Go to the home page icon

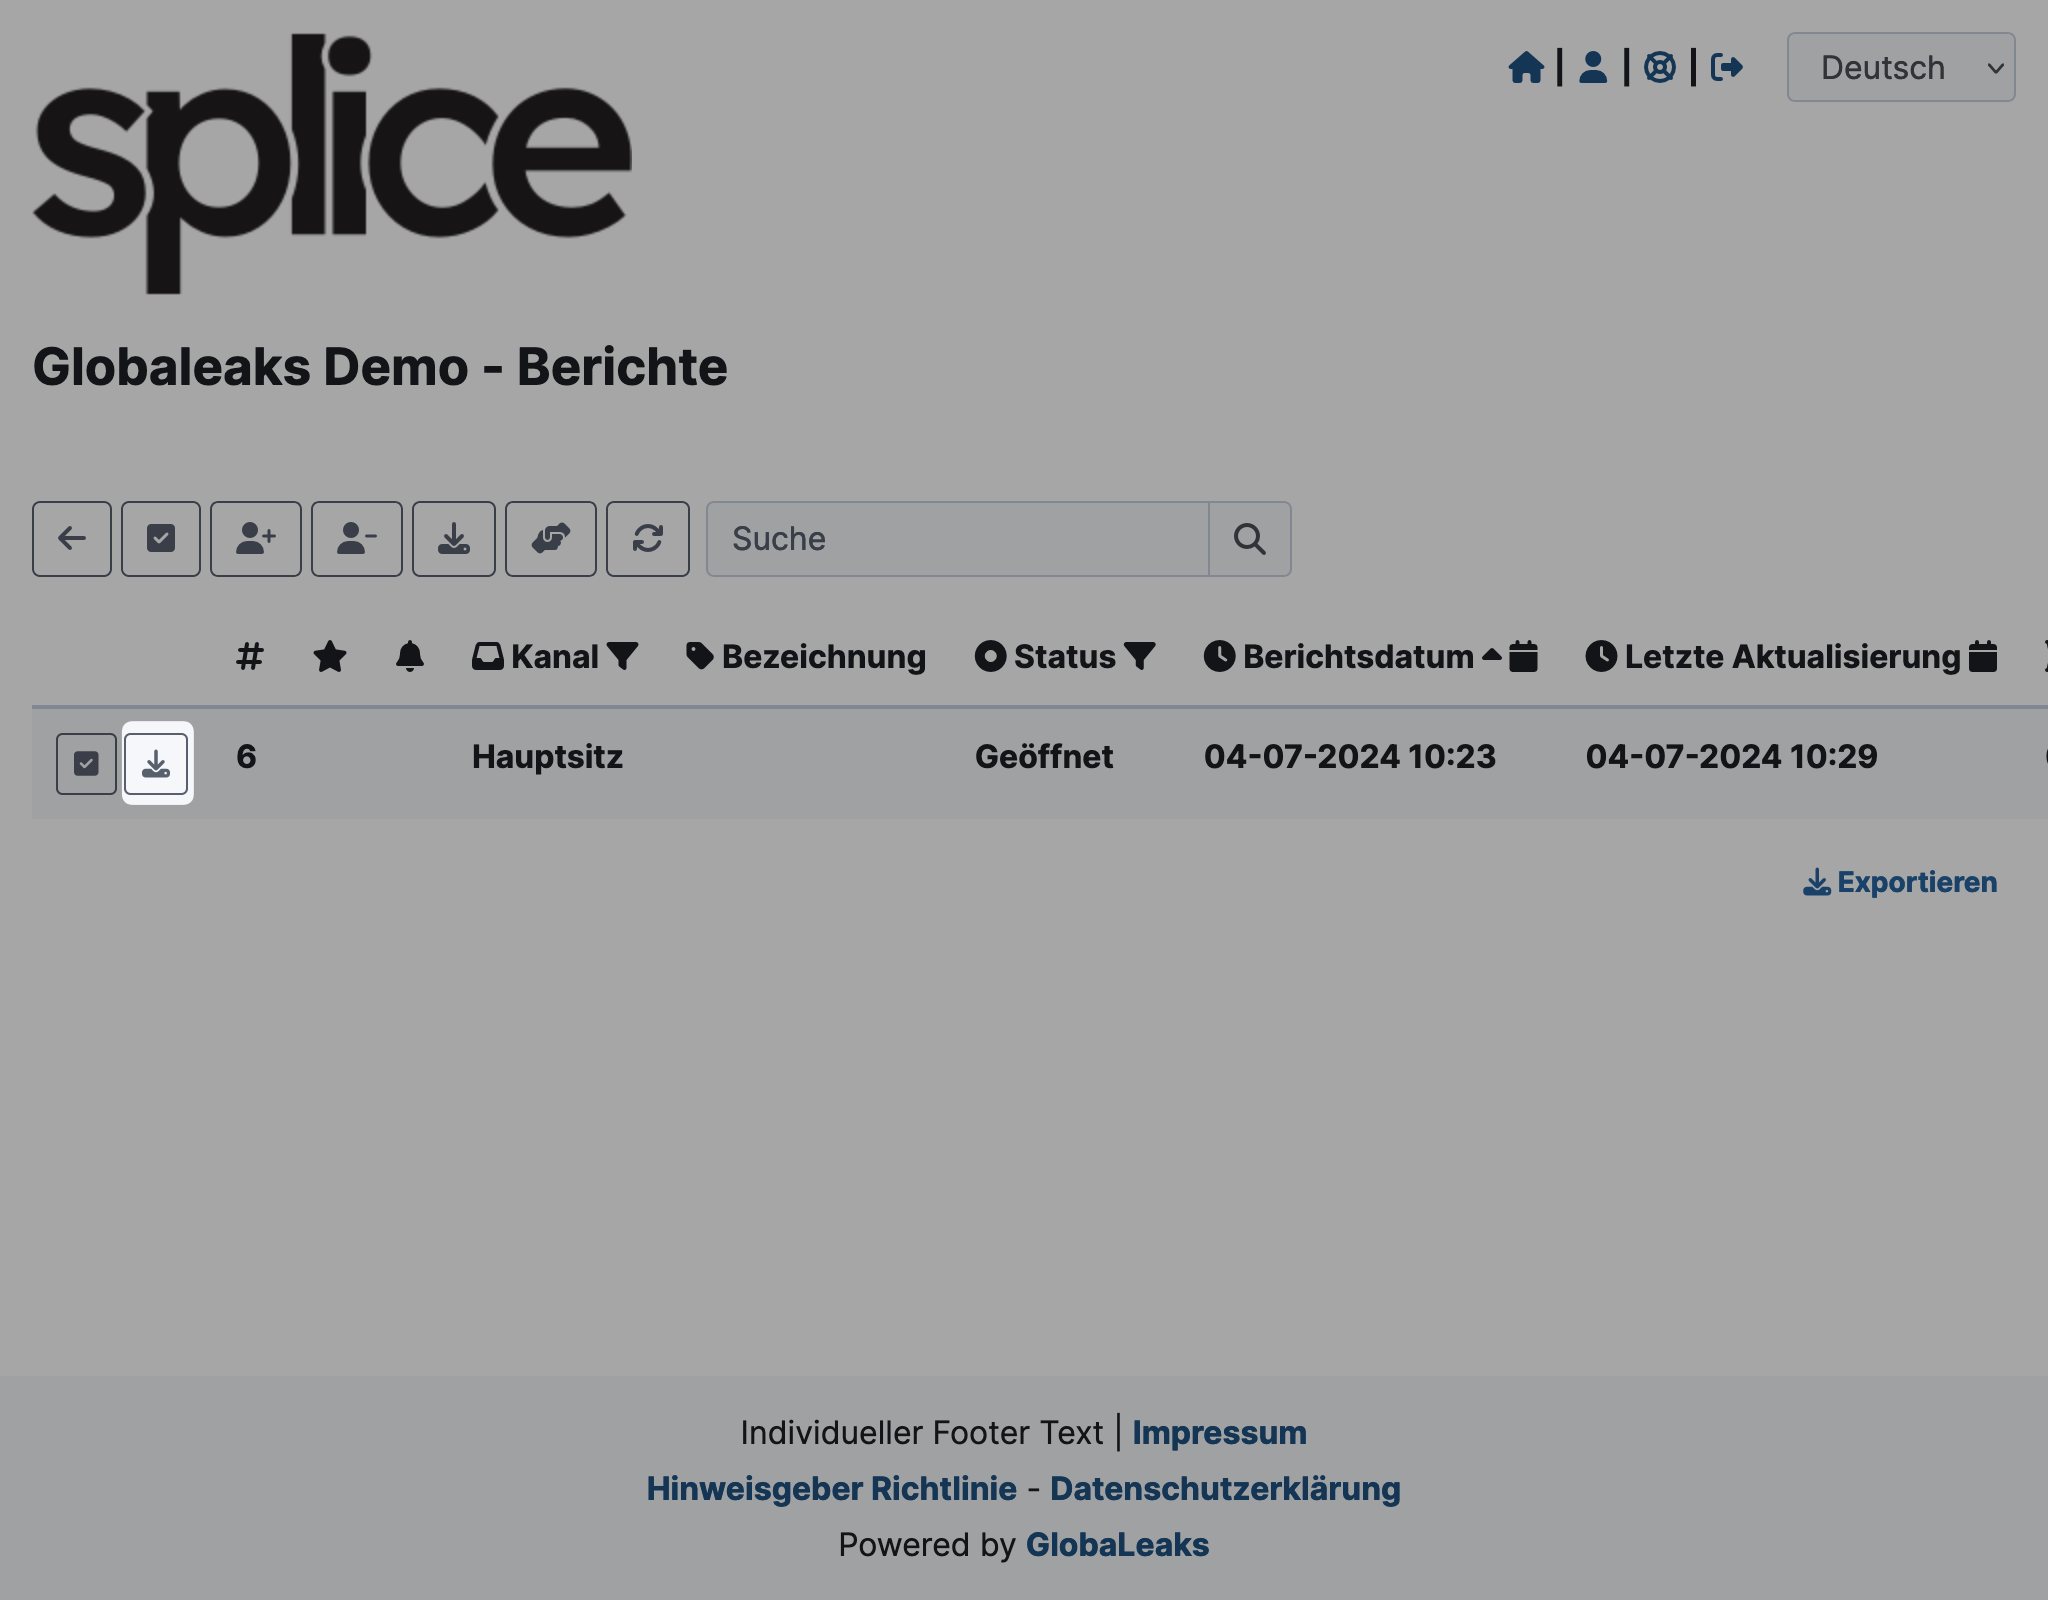(x=1526, y=68)
